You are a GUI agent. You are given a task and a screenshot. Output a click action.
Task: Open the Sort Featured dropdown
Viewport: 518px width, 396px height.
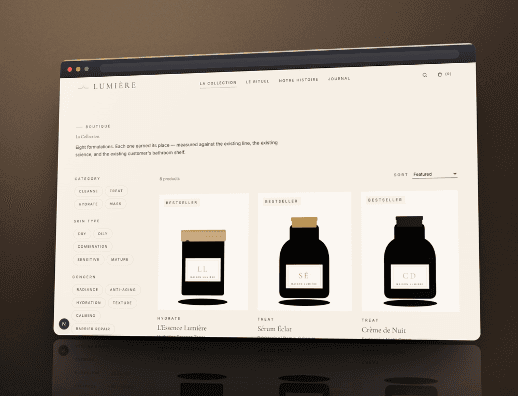click(435, 174)
